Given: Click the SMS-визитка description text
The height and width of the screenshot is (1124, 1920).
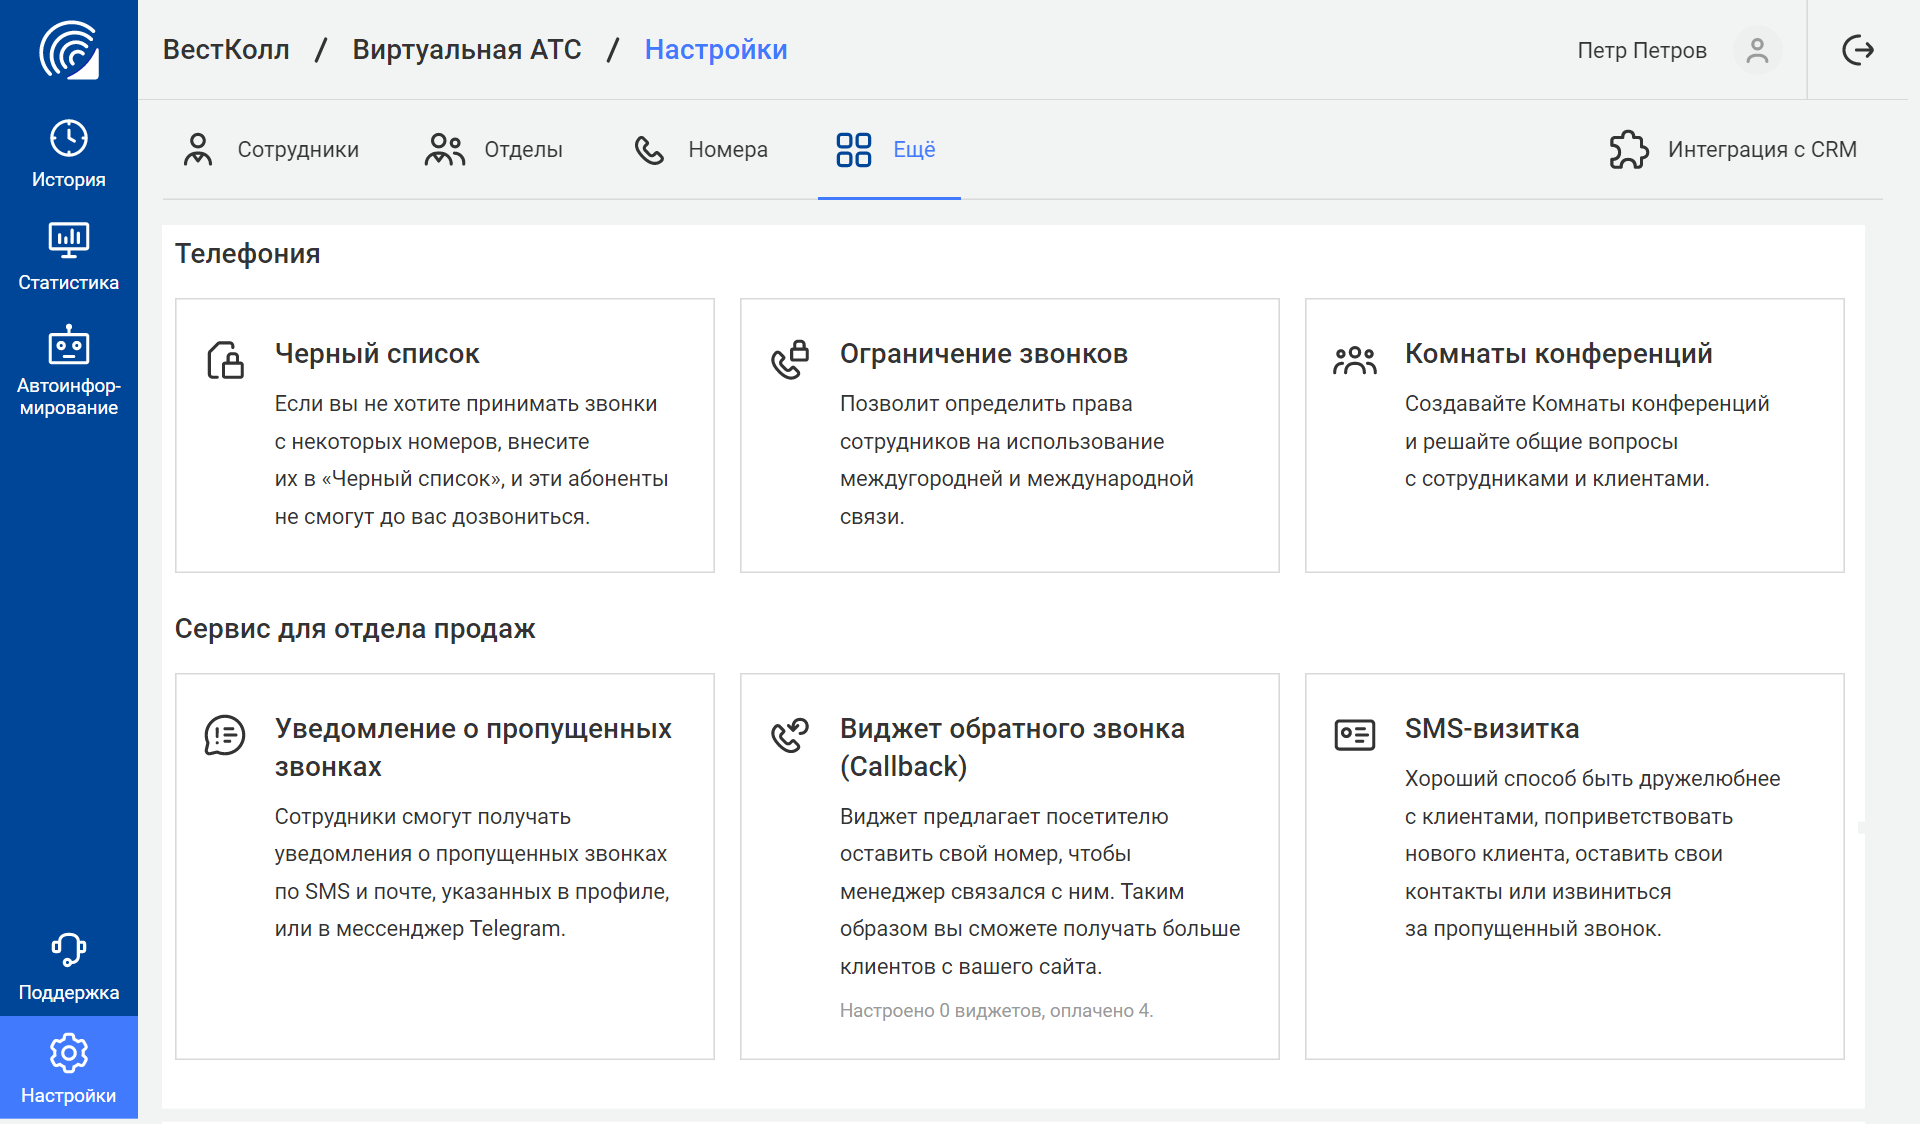Looking at the screenshot, I should pyautogui.click(x=1593, y=854).
